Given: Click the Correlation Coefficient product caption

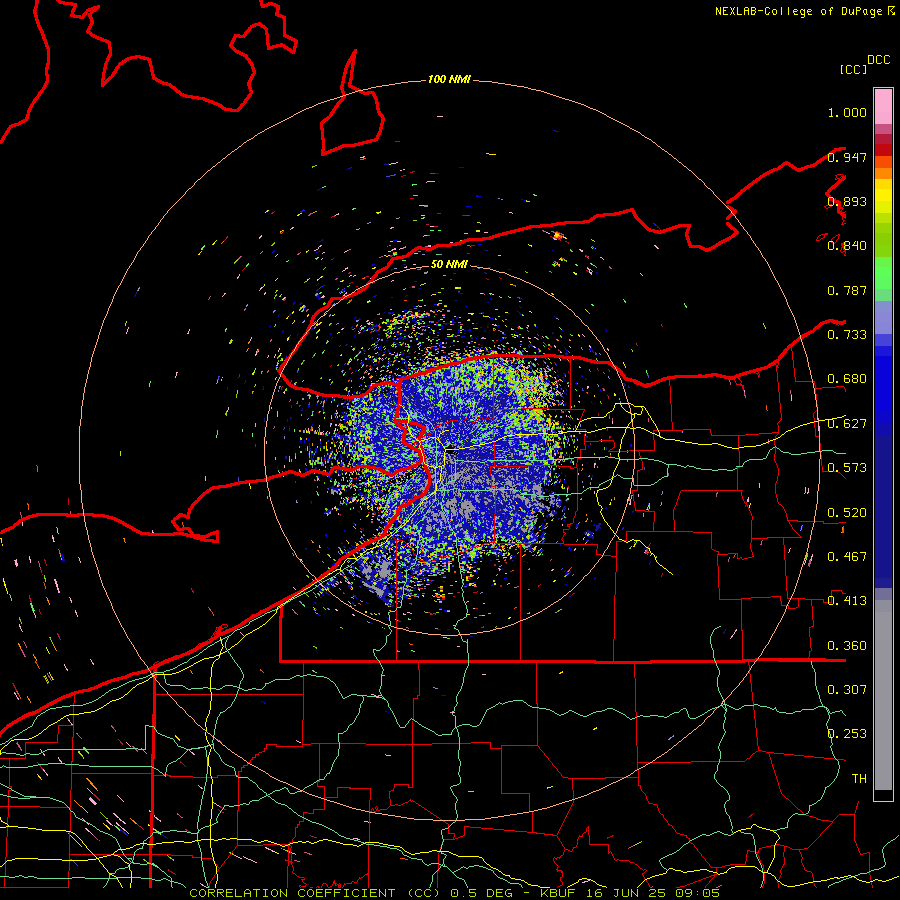Looking at the screenshot, I should pyautogui.click(x=455, y=893).
